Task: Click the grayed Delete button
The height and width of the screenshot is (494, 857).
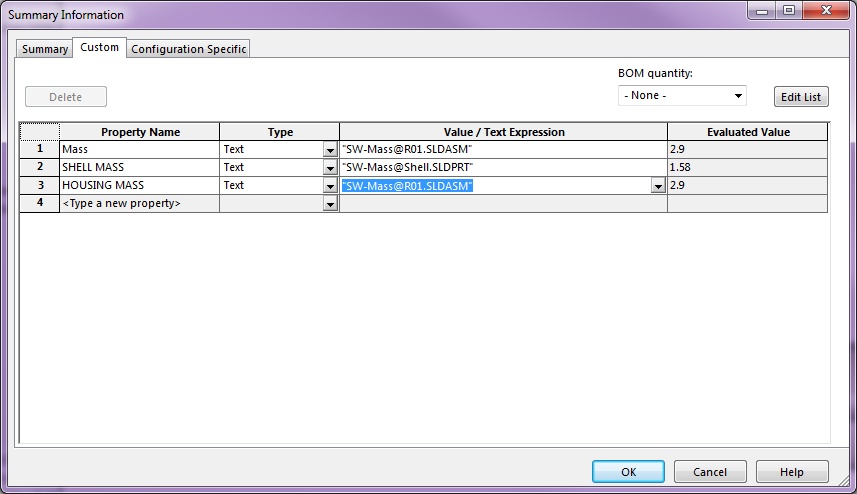Action: tap(66, 97)
